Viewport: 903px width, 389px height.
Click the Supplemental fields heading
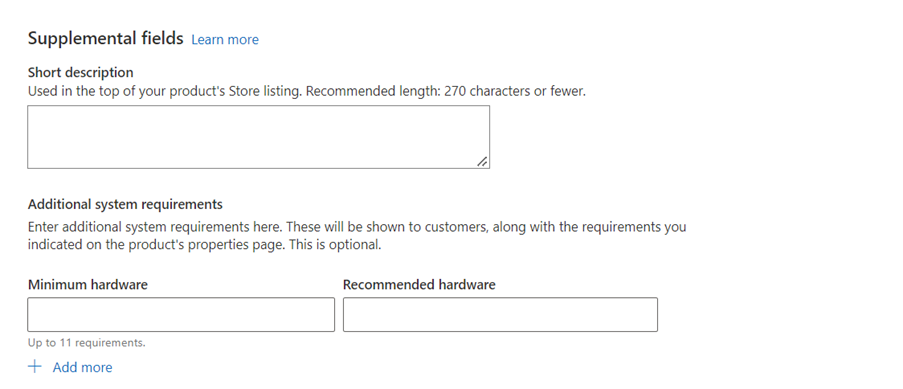click(105, 39)
